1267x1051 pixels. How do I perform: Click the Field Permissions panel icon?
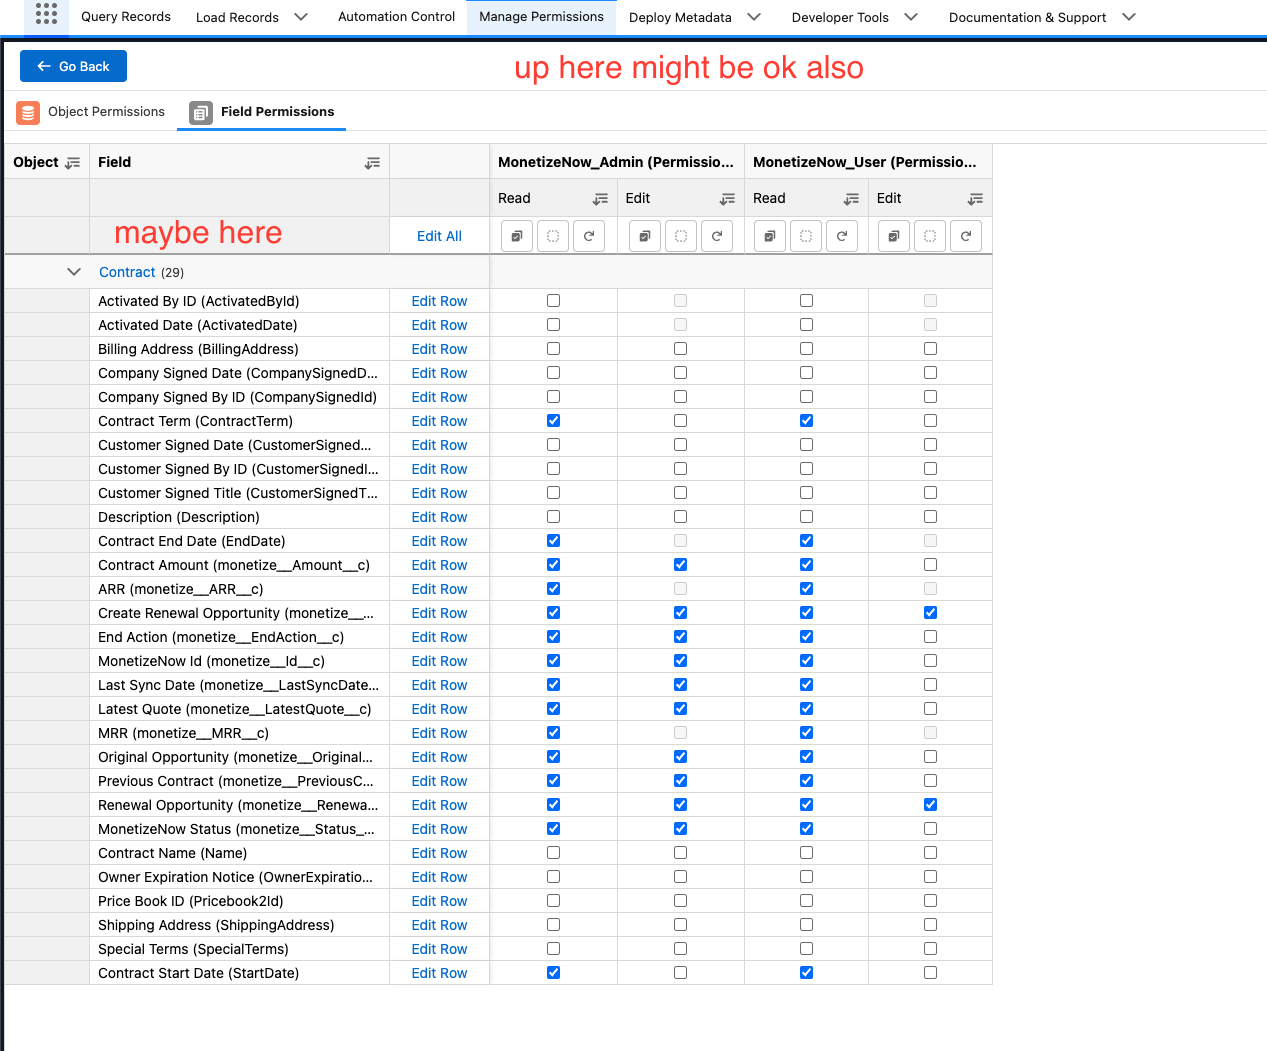[x=199, y=113]
